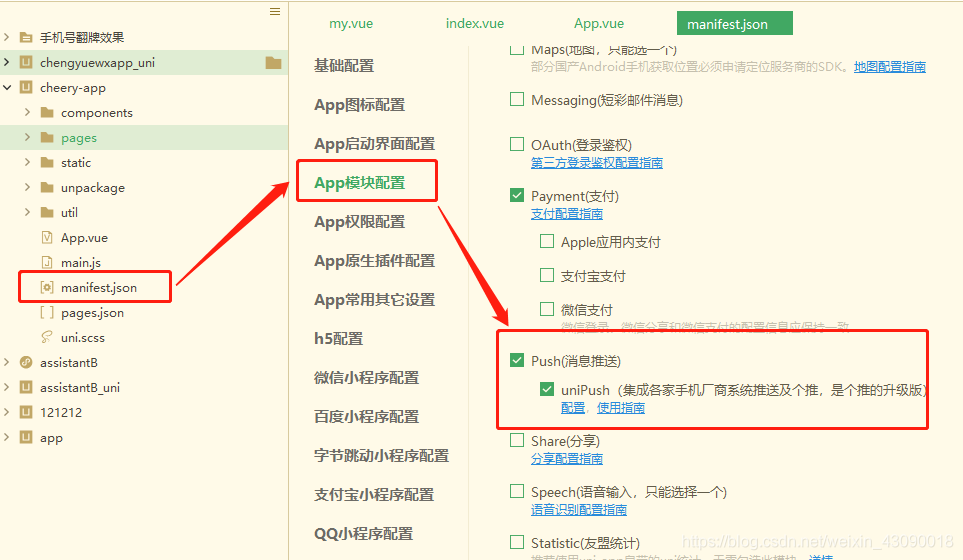
Task: Open the 分享配置指南 link
Action: 566,458
